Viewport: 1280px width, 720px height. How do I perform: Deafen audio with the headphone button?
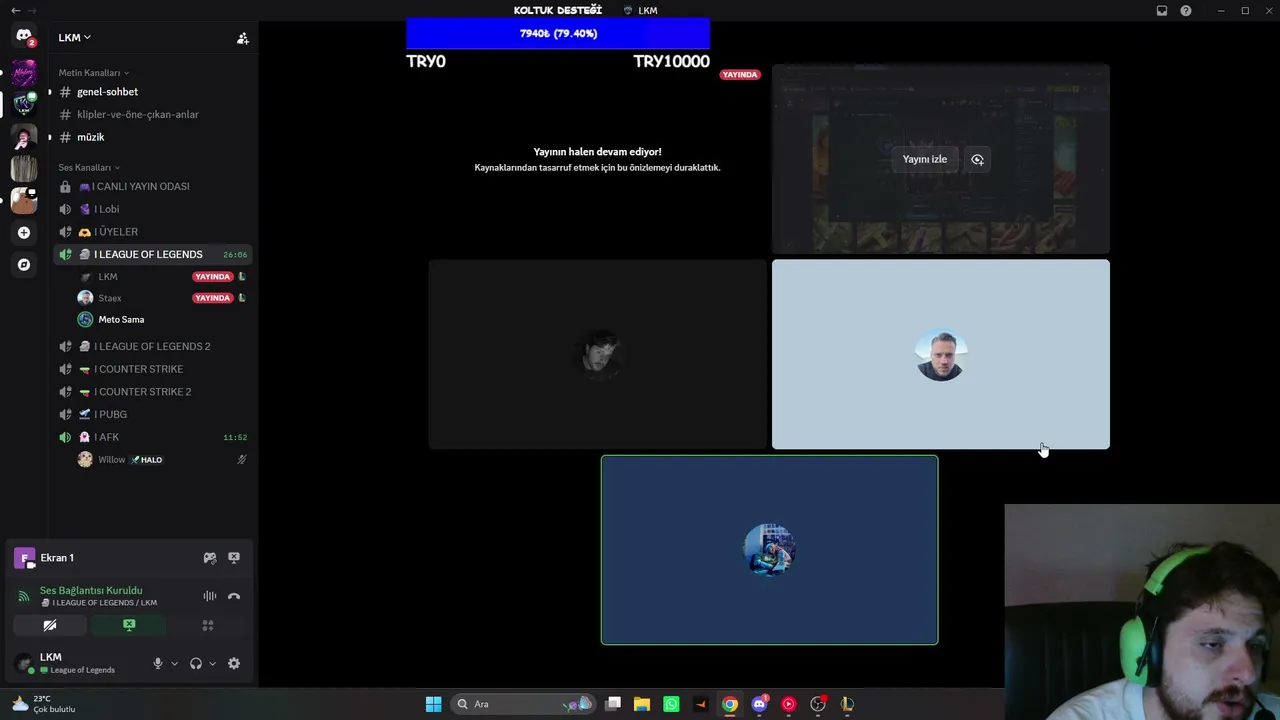click(196, 663)
